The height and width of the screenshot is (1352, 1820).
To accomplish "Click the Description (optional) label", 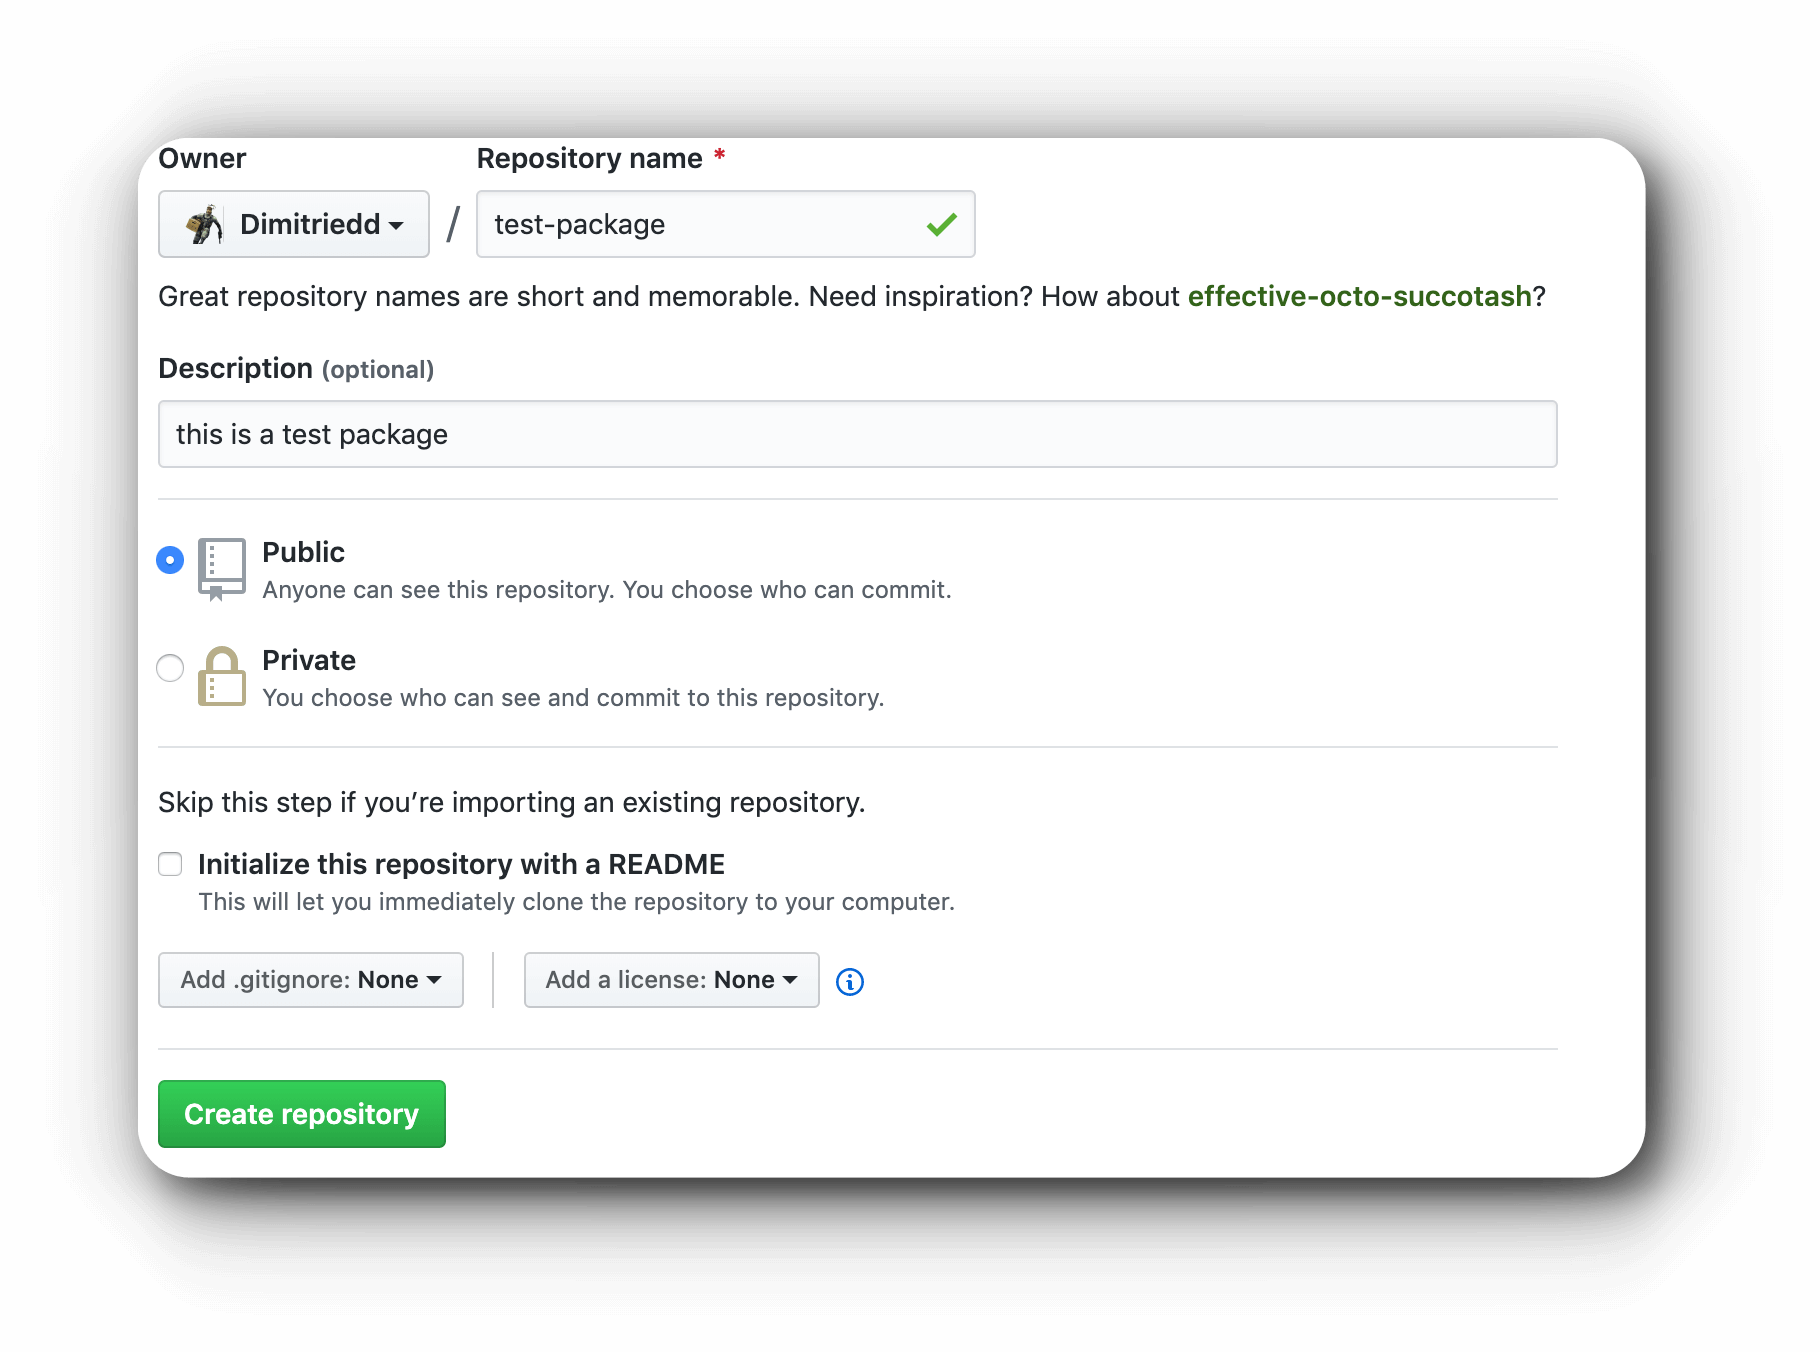I will pos(296,368).
